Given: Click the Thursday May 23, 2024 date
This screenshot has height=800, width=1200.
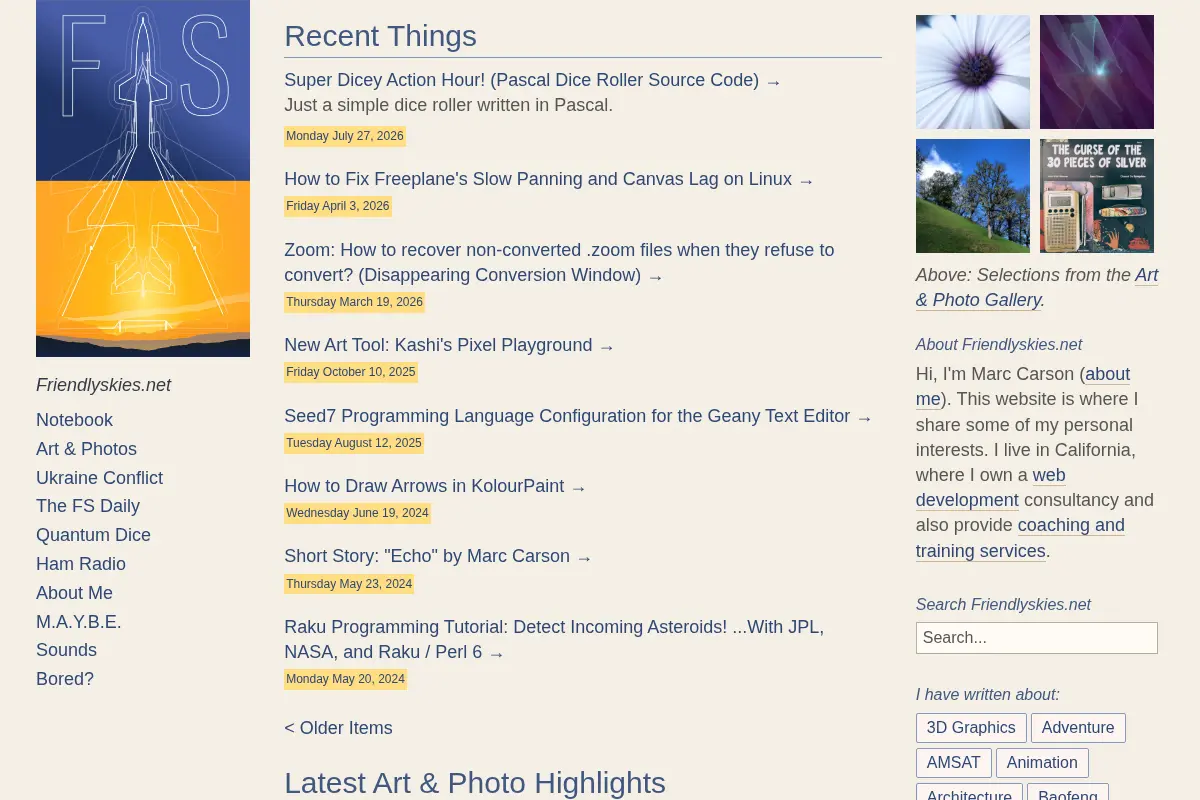Looking at the screenshot, I should pyautogui.click(x=349, y=583).
